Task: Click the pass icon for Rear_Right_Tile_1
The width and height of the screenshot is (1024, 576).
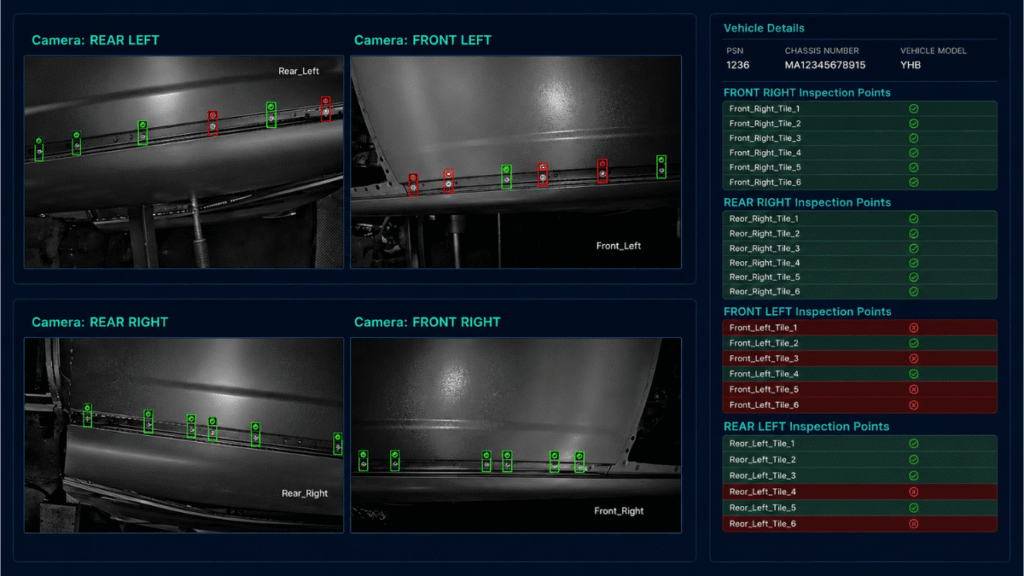Action: click(x=914, y=219)
